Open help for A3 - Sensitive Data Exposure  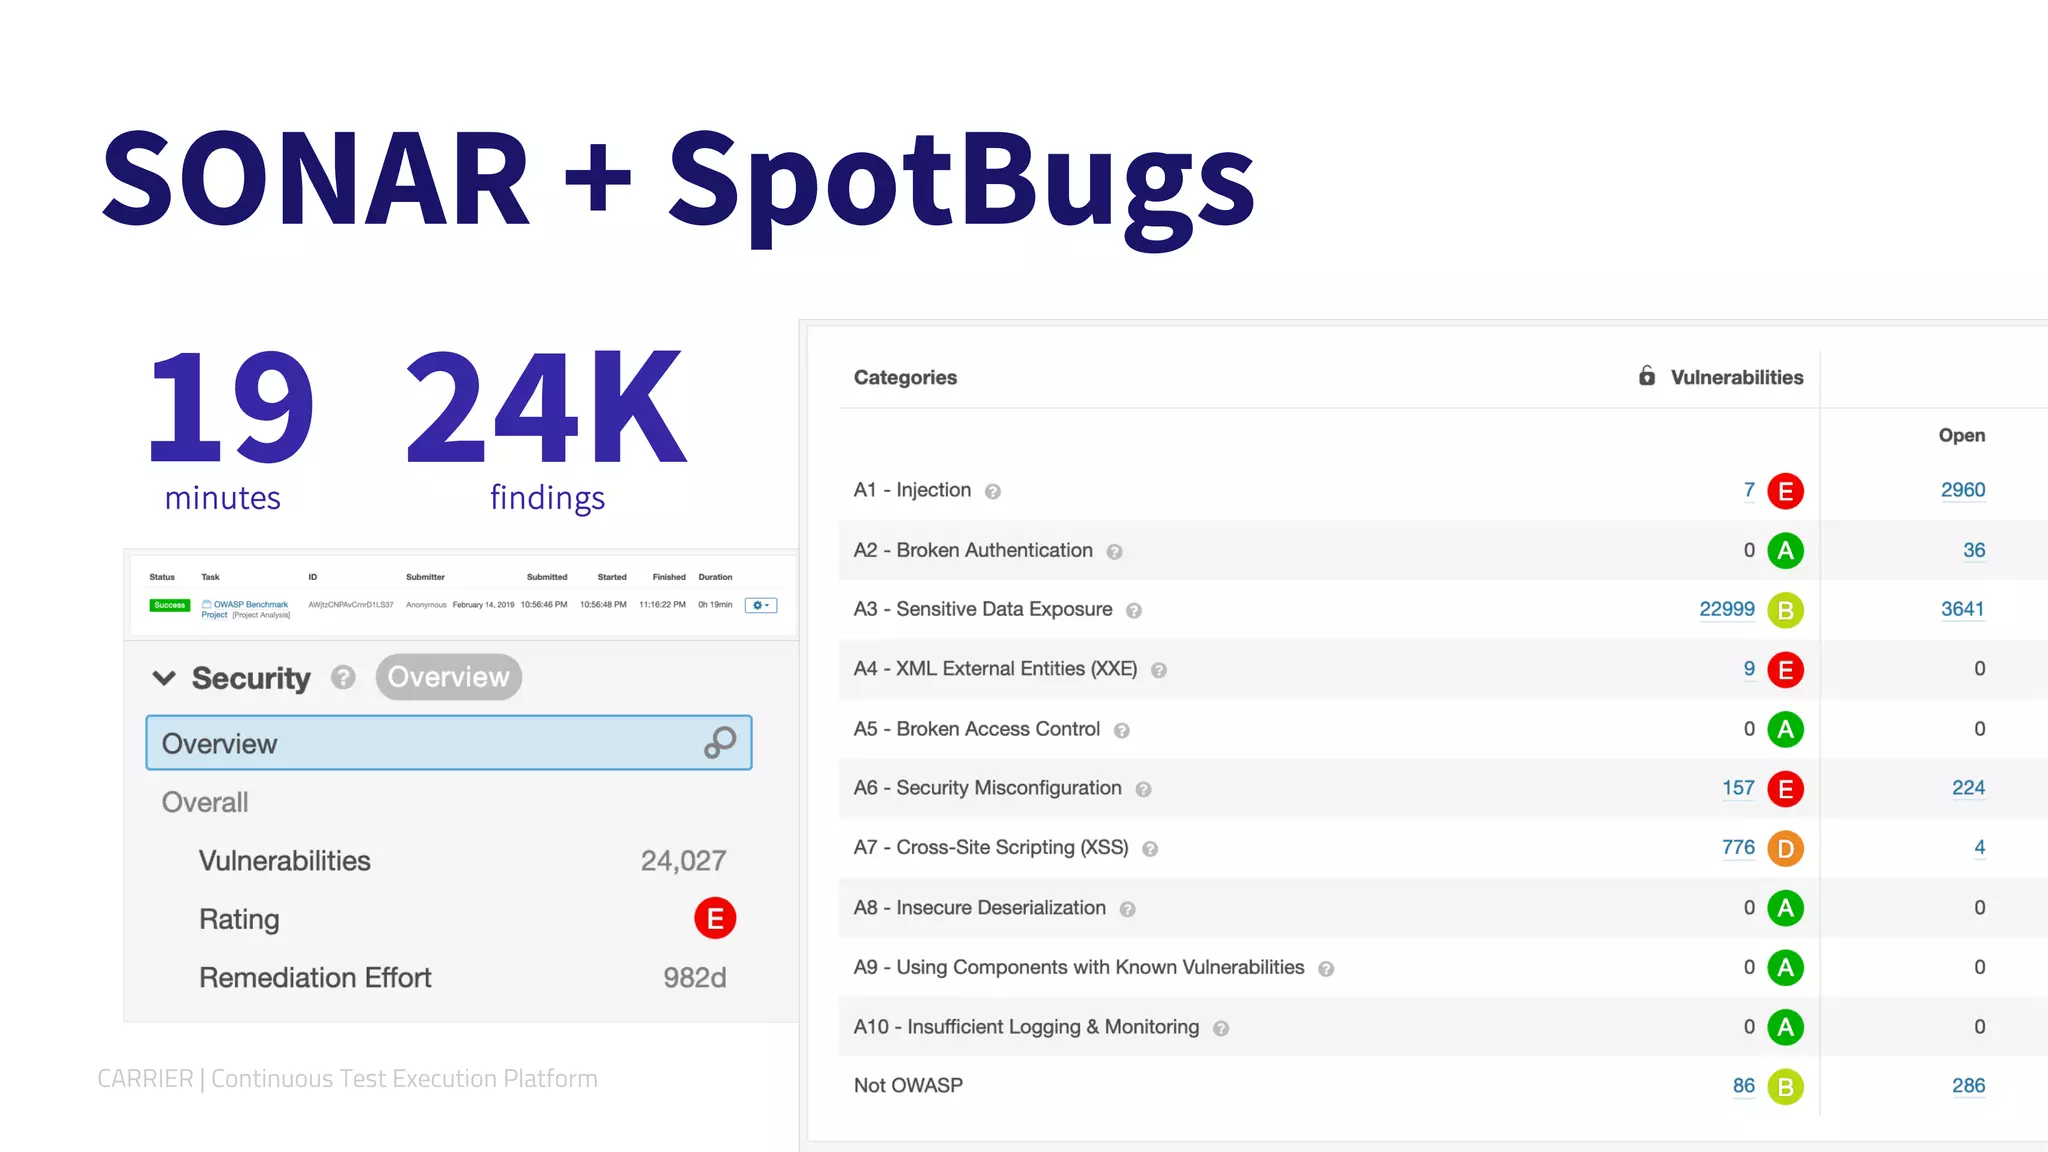[1134, 610]
